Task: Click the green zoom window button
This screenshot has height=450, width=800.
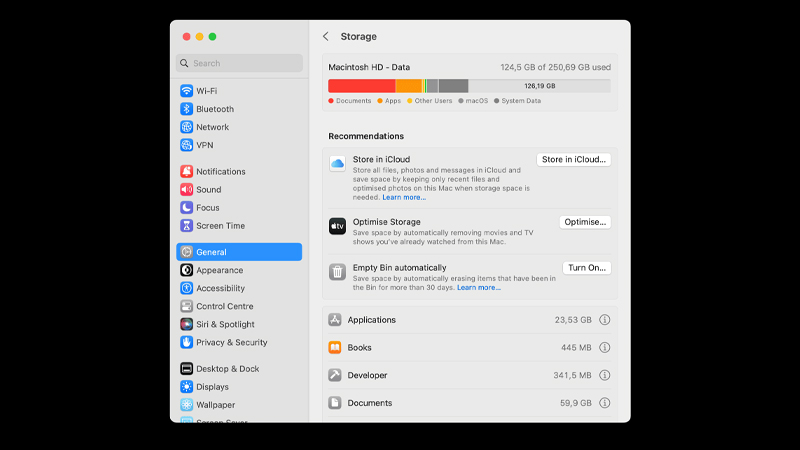Action: click(212, 37)
